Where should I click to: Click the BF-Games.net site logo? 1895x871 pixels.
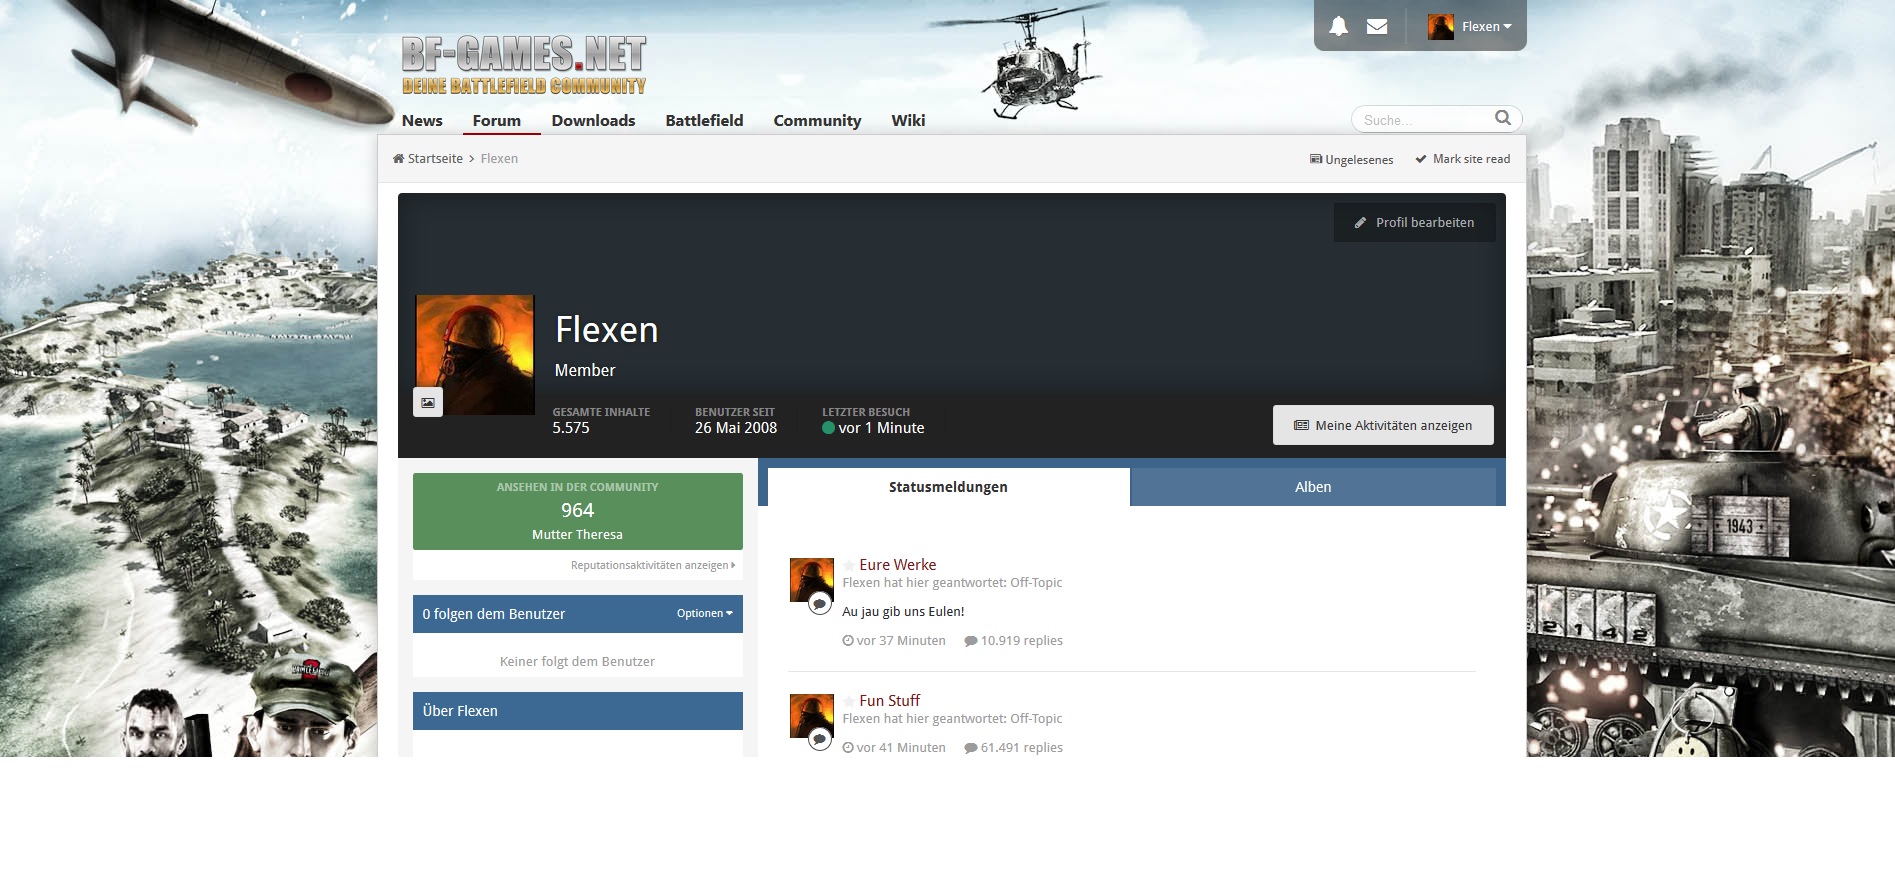[524, 65]
